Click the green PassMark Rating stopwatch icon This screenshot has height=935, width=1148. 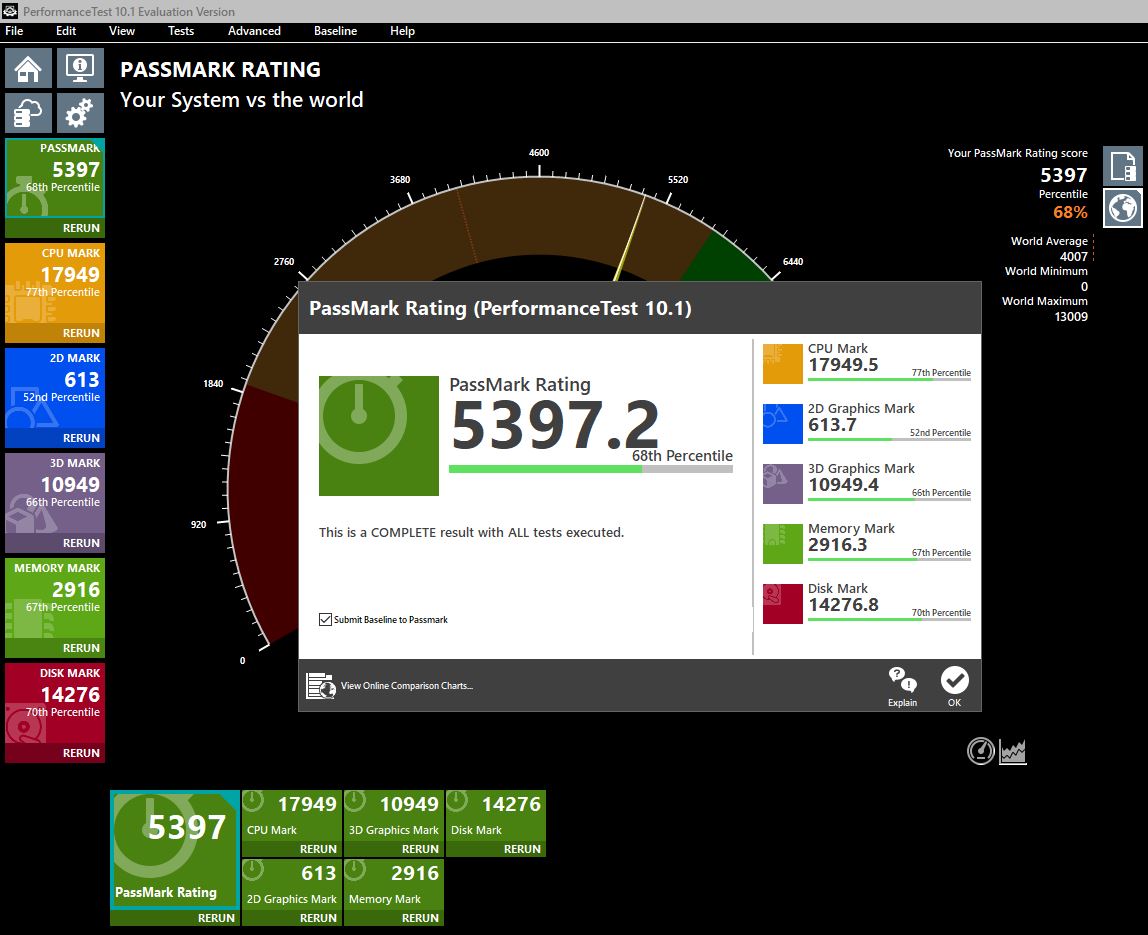pyautogui.click(x=379, y=436)
